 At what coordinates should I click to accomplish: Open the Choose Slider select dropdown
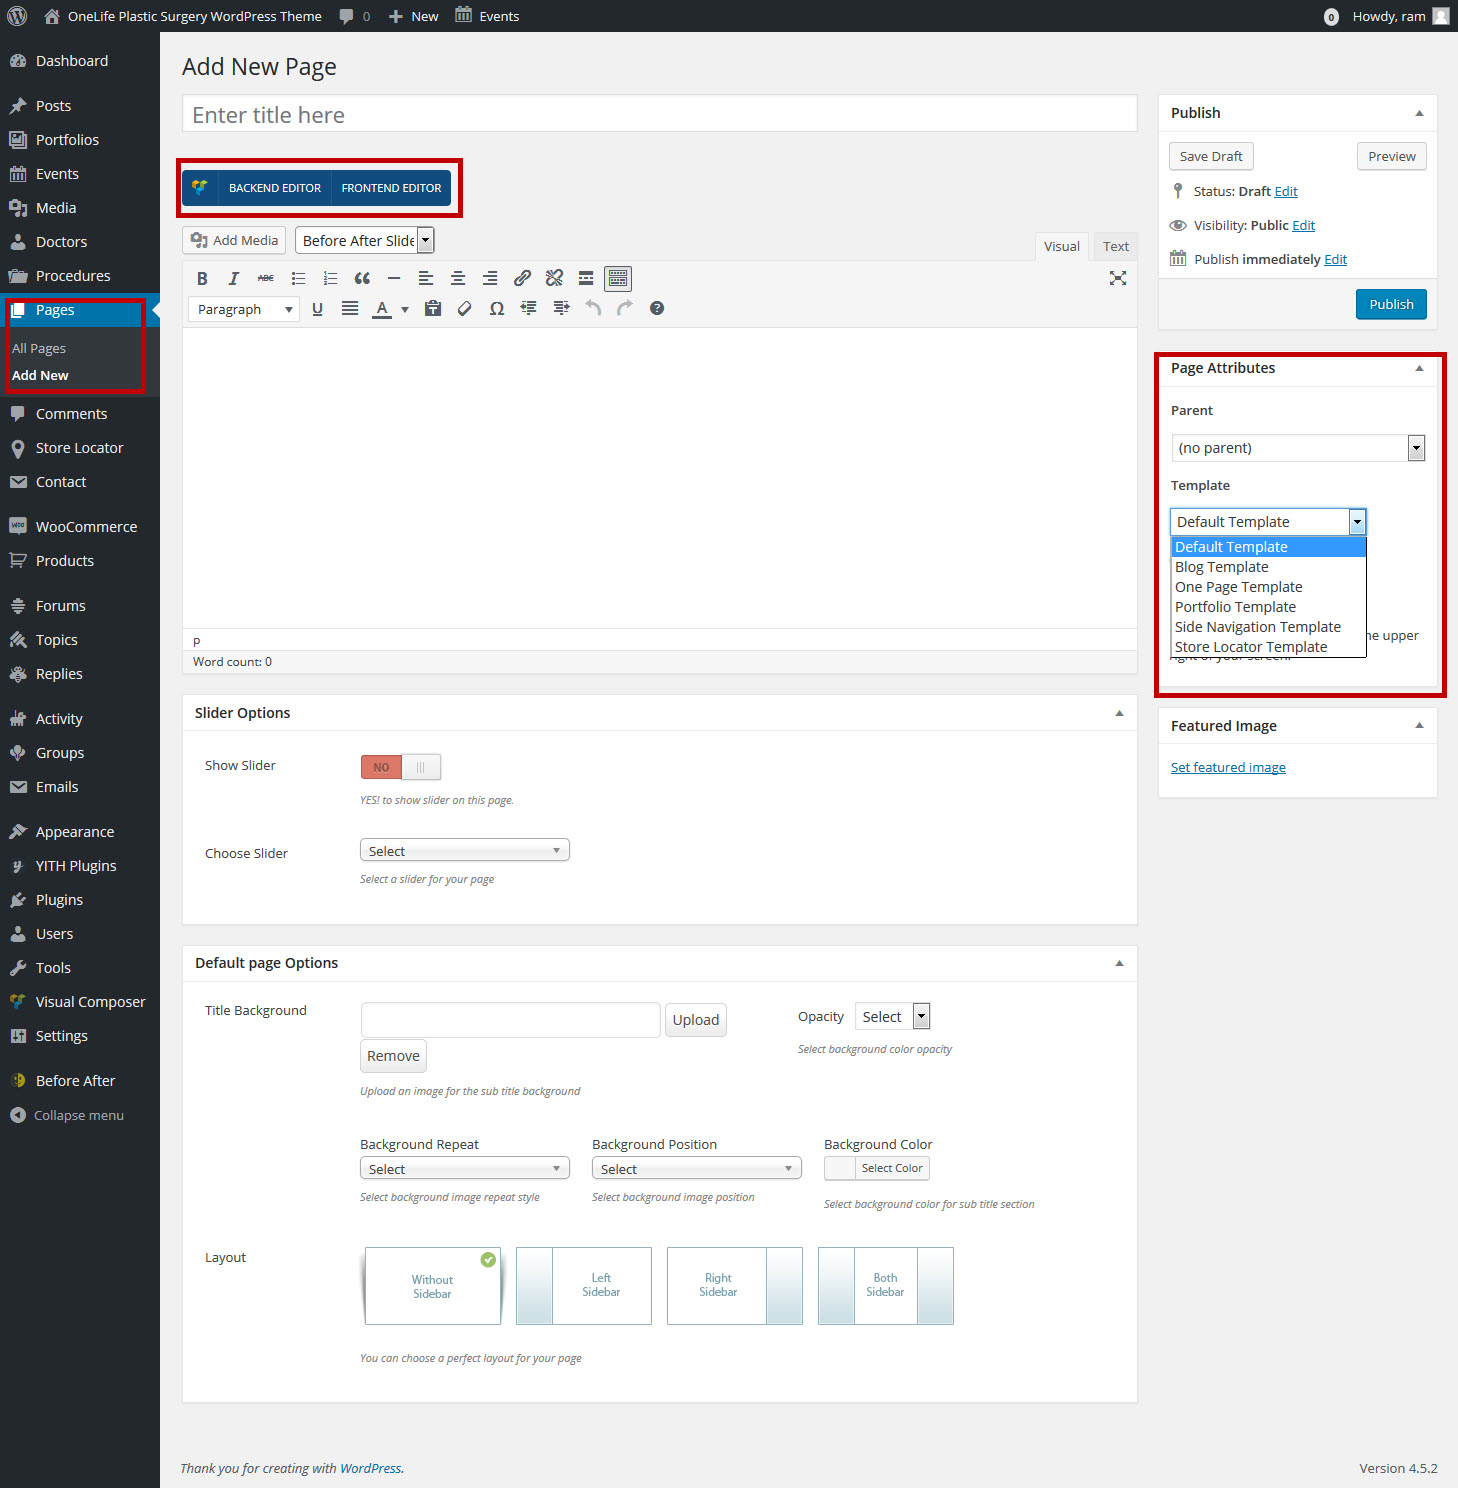(463, 849)
